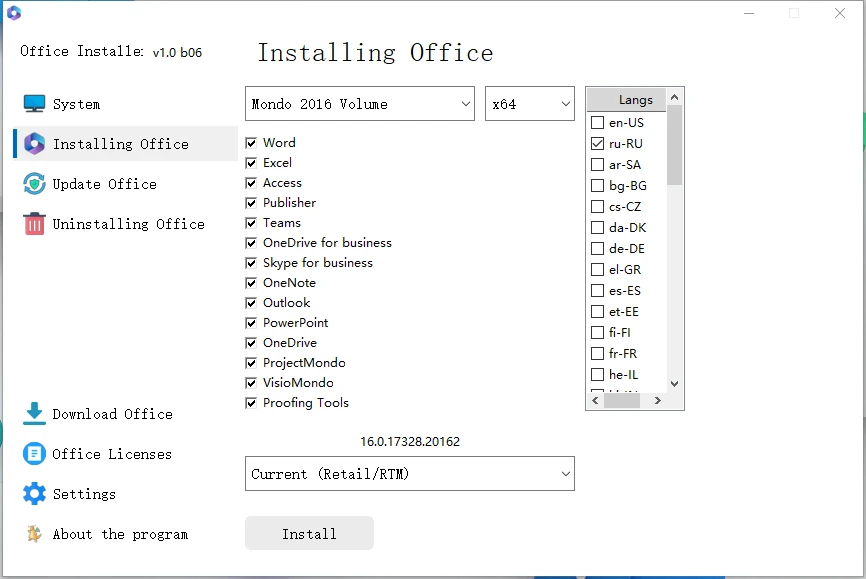The image size is (866, 579).
Task: Enable the el-GR language checkbox
Action: (598, 270)
